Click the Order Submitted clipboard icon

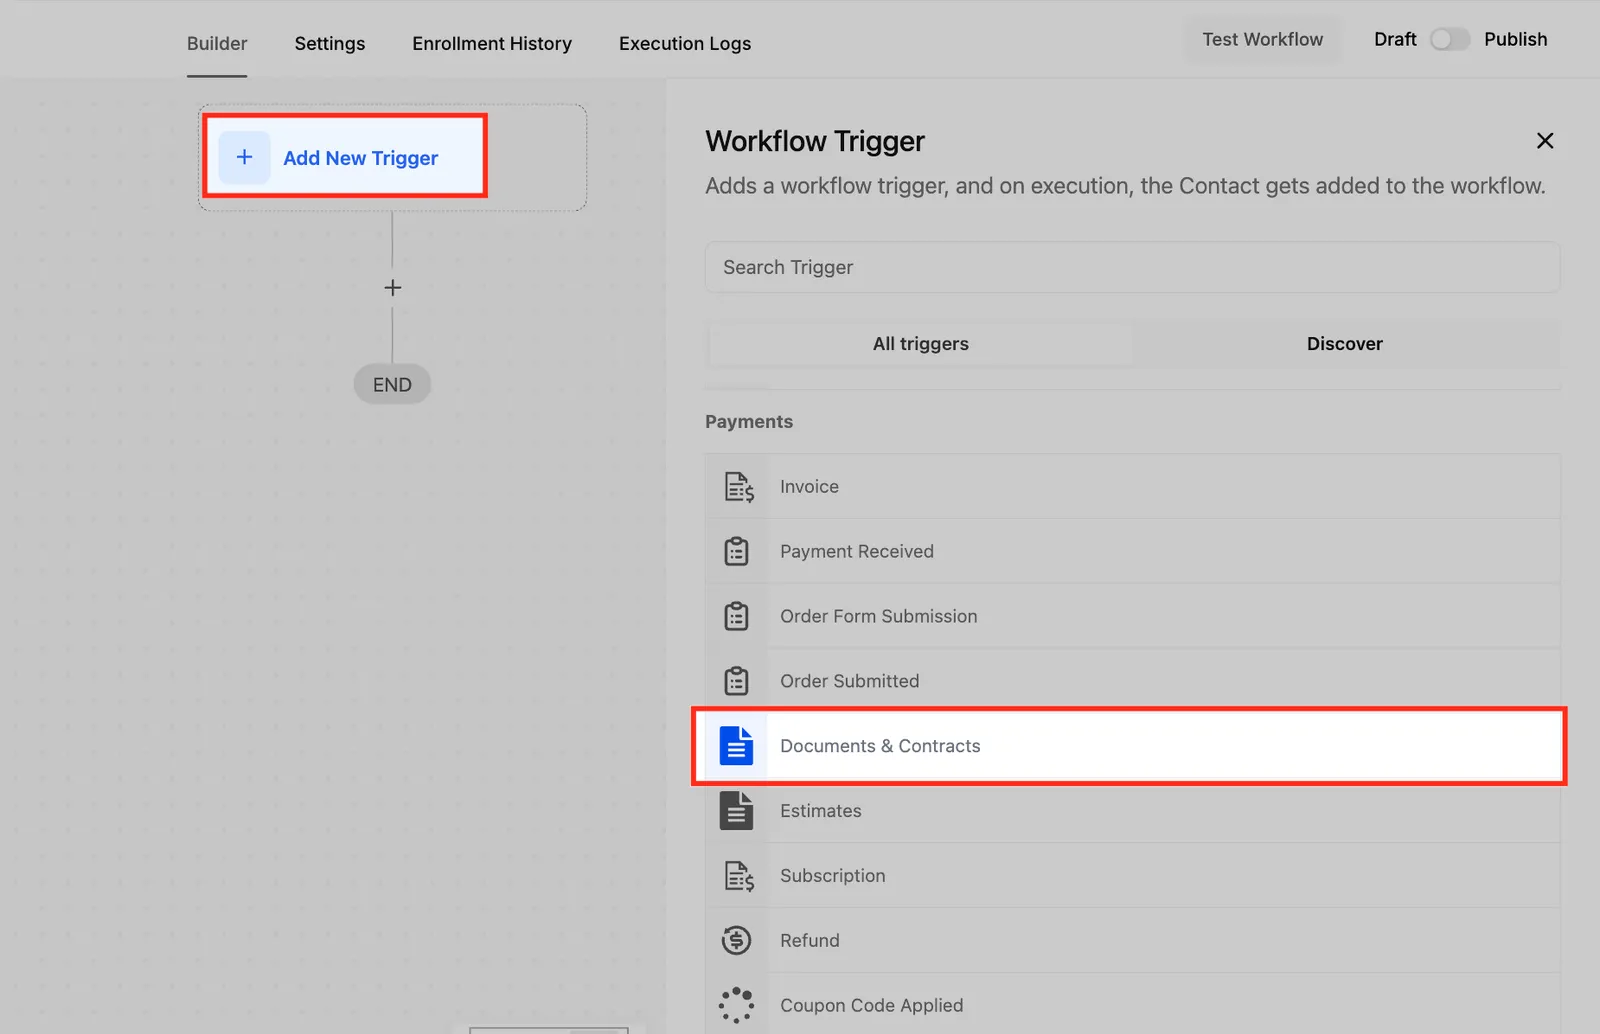(736, 681)
